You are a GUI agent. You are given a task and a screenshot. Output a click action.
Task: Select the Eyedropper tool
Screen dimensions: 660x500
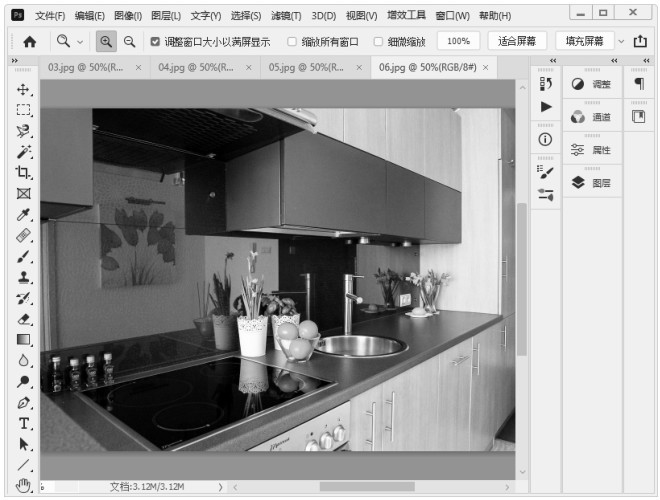(23, 214)
